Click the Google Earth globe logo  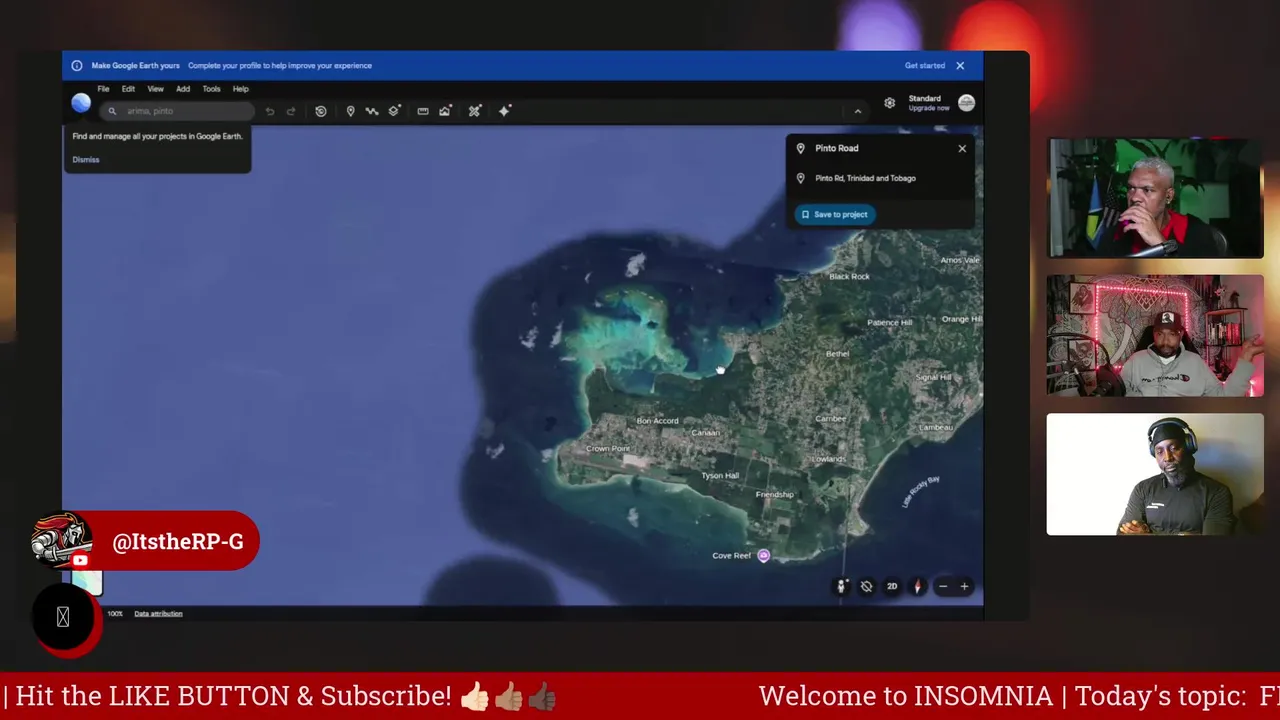[x=81, y=103]
